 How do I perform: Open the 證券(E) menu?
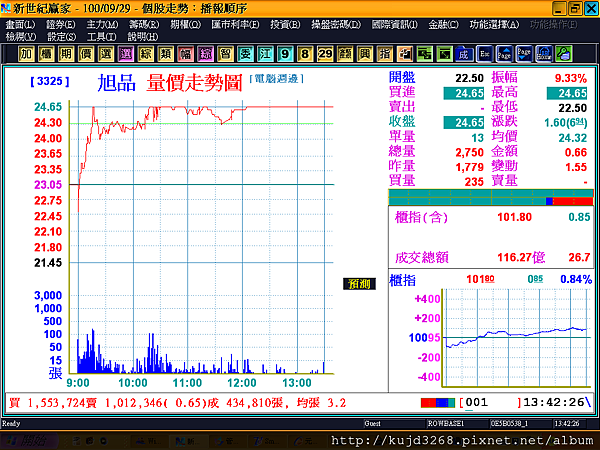coord(60,24)
